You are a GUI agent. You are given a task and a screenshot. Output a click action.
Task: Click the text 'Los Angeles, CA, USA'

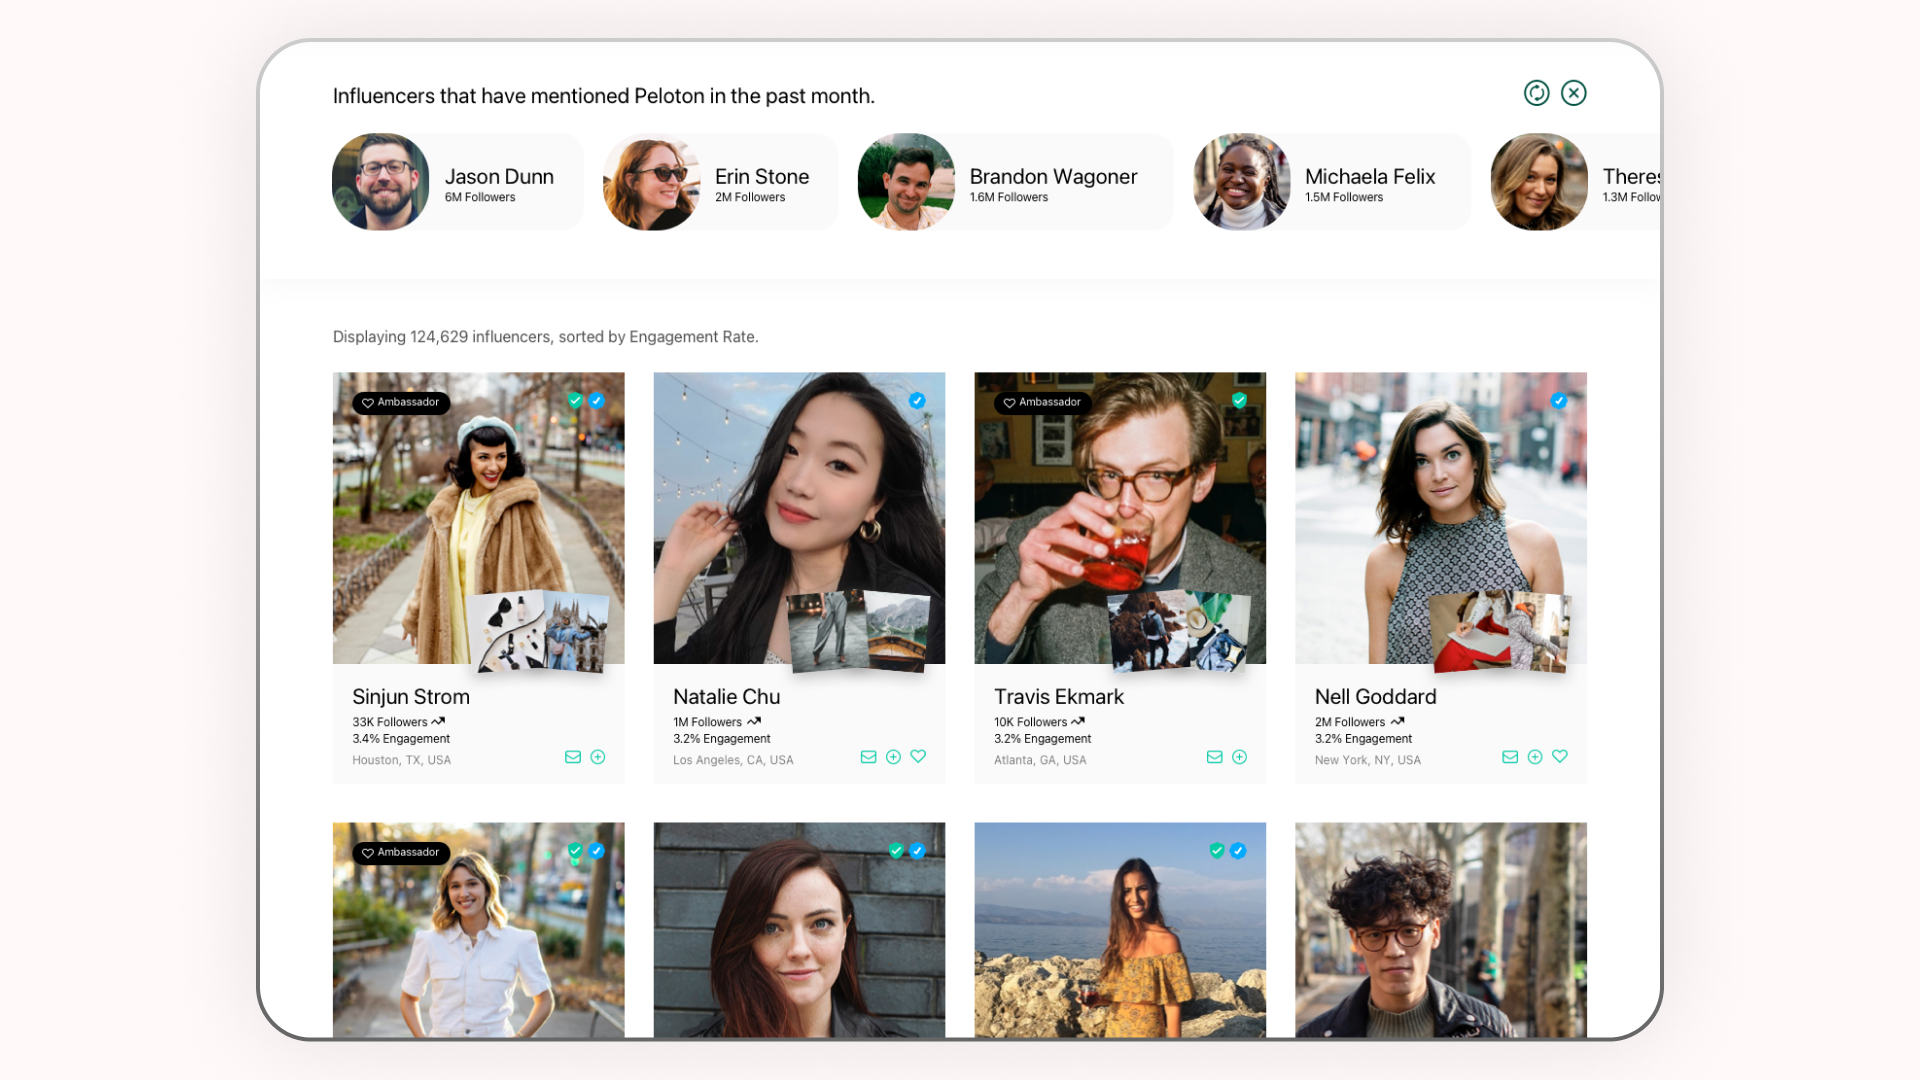point(733,760)
